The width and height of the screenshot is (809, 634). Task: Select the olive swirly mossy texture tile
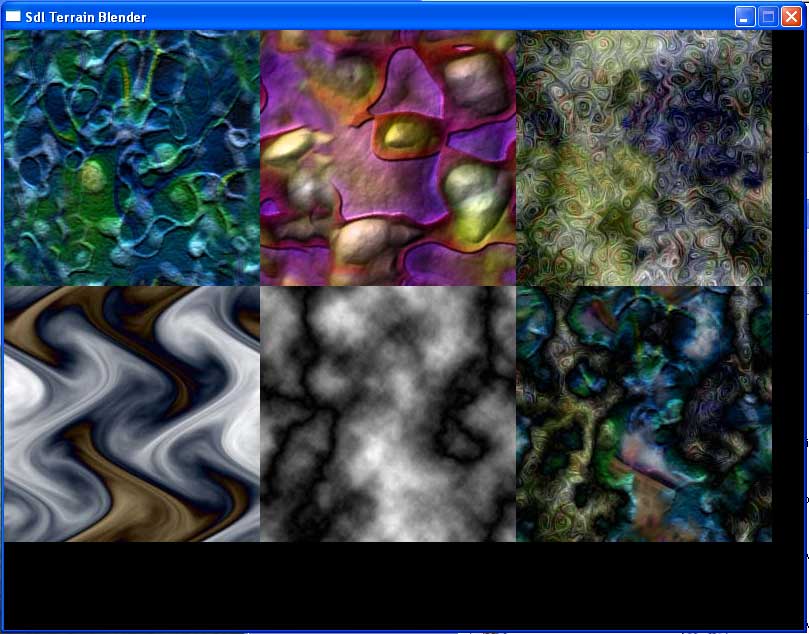click(x=644, y=158)
